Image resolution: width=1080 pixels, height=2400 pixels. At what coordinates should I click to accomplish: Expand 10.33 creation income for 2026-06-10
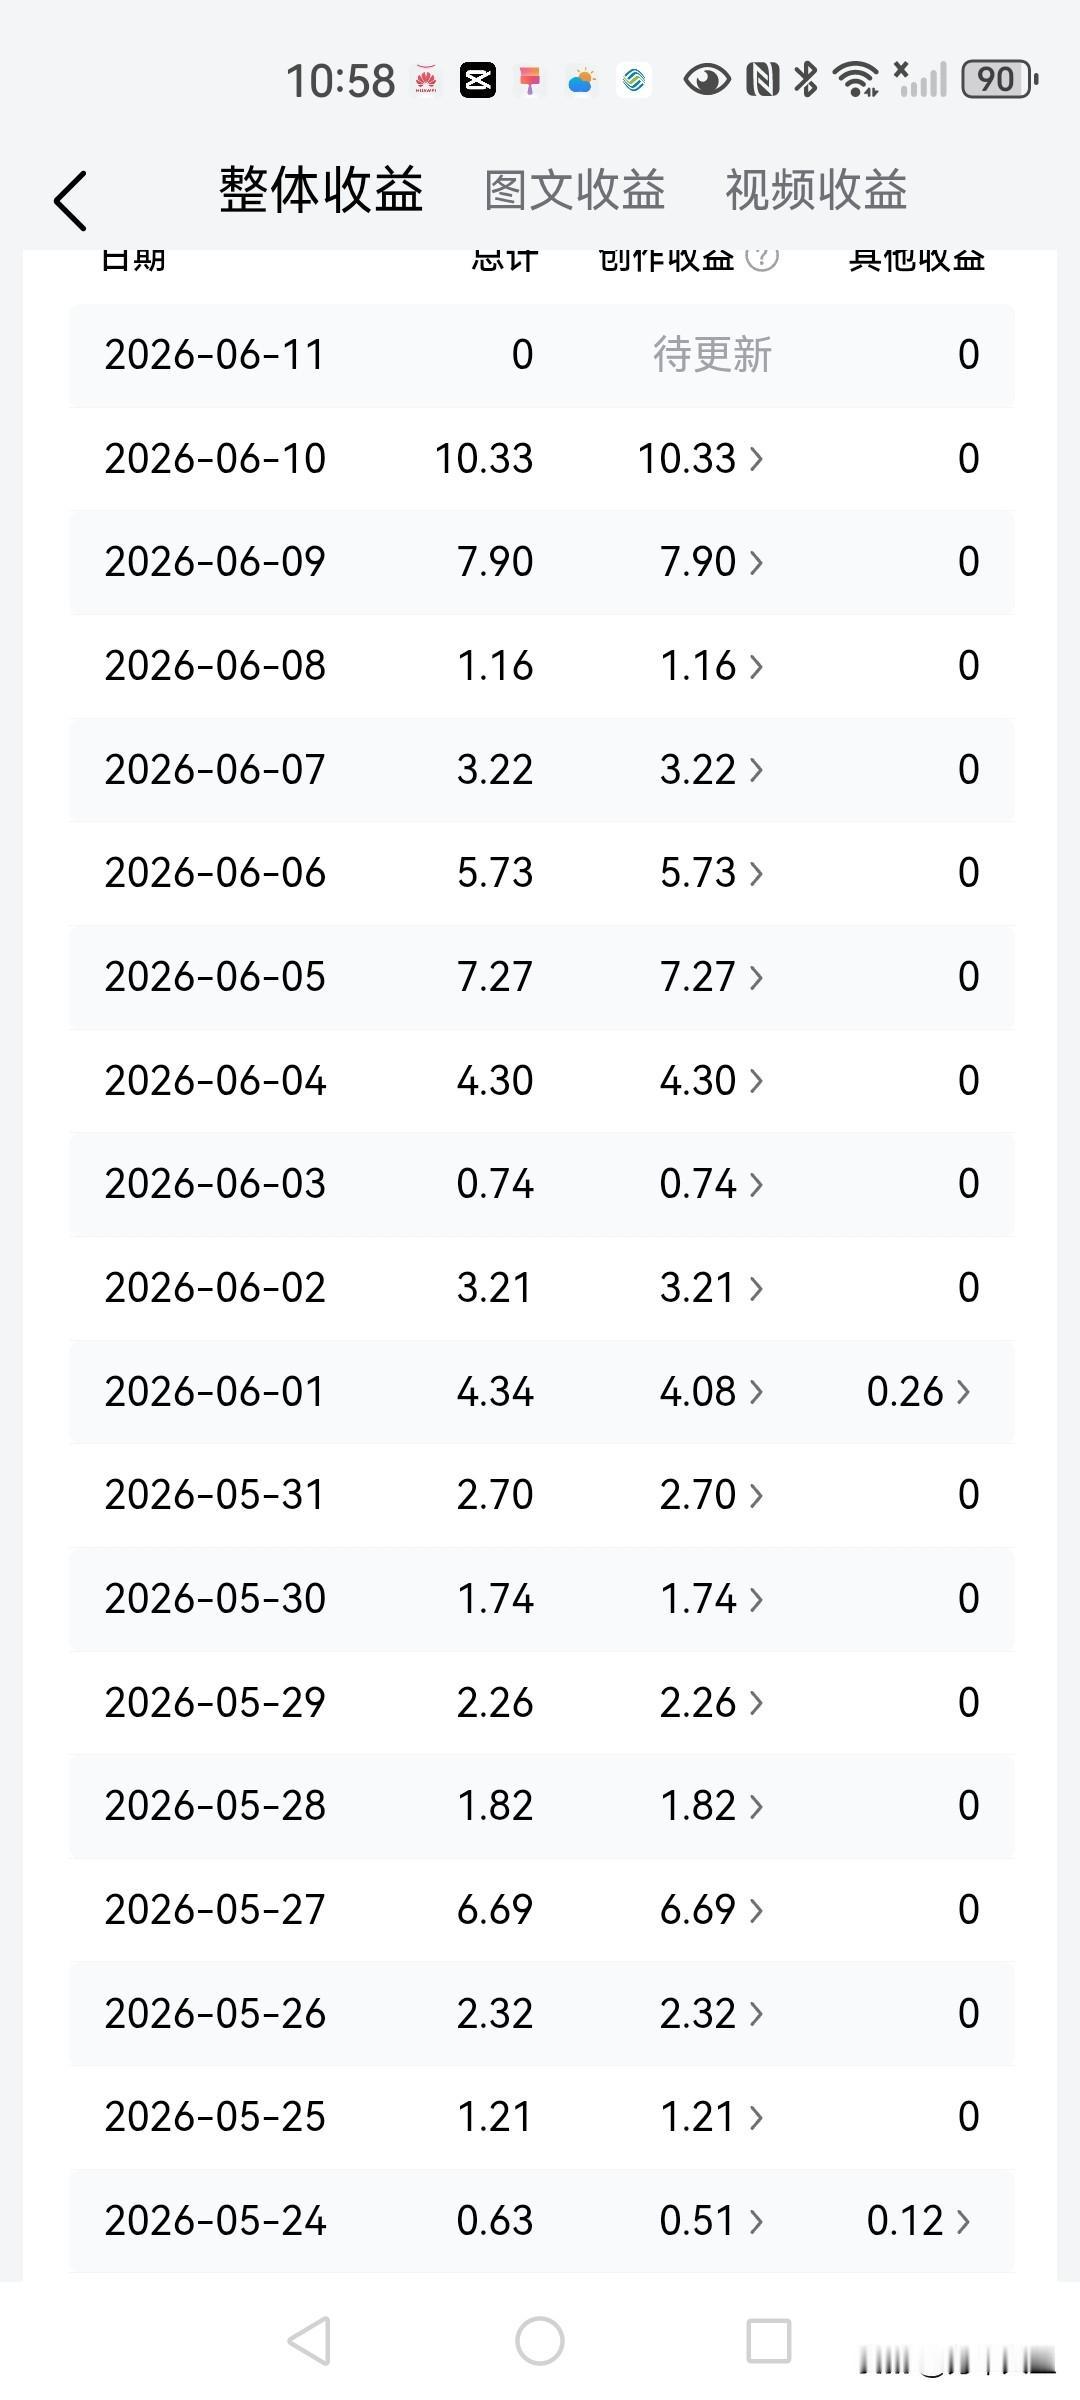coord(701,459)
